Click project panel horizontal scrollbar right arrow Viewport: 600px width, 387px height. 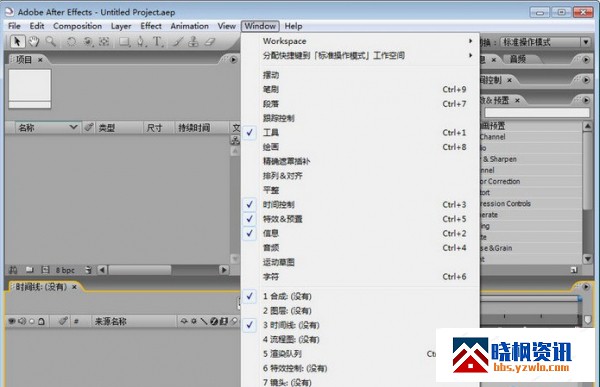224,270
